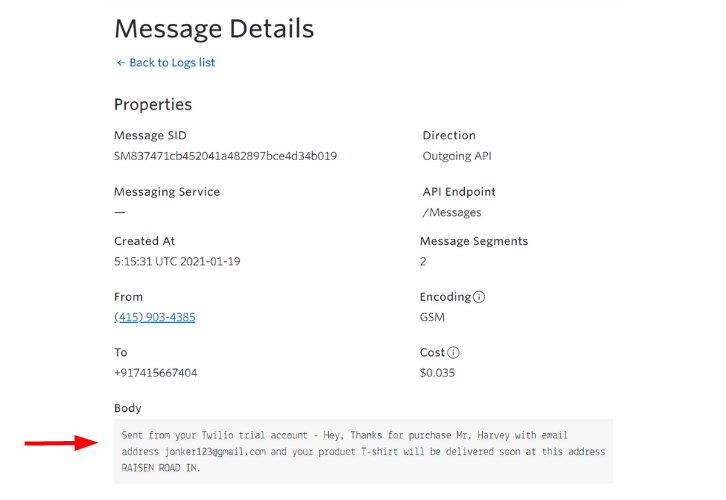Select the Message SID value text
The height and width of the screenshot is (500, 726).
coord(225,156)
